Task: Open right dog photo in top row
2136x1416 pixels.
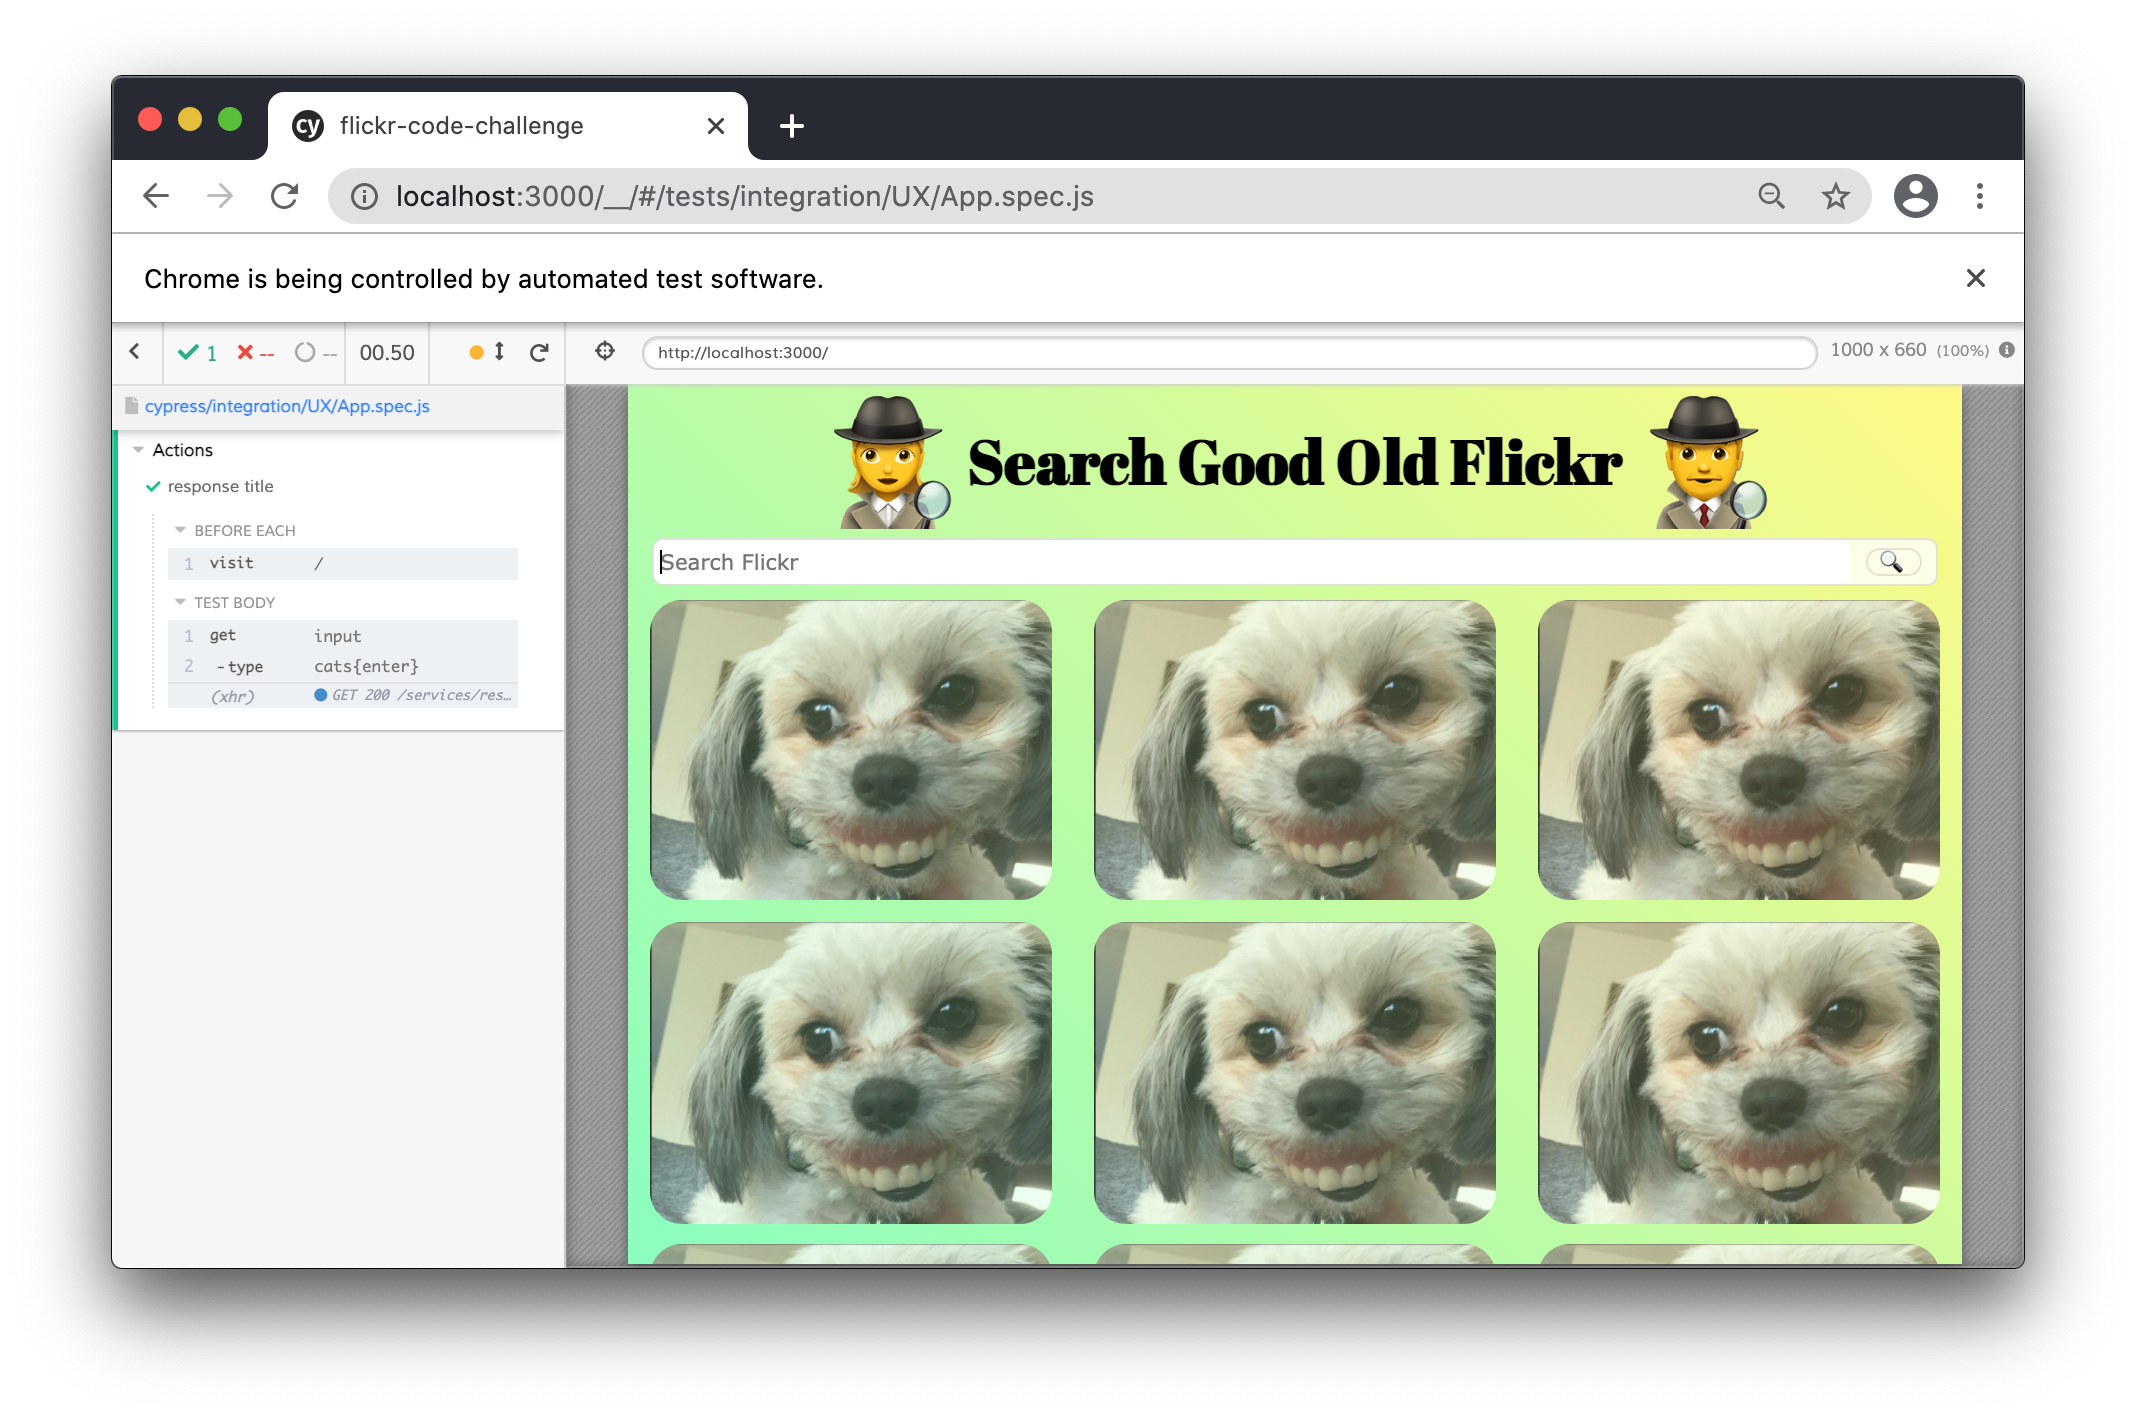Action: tap(1739, 750)
